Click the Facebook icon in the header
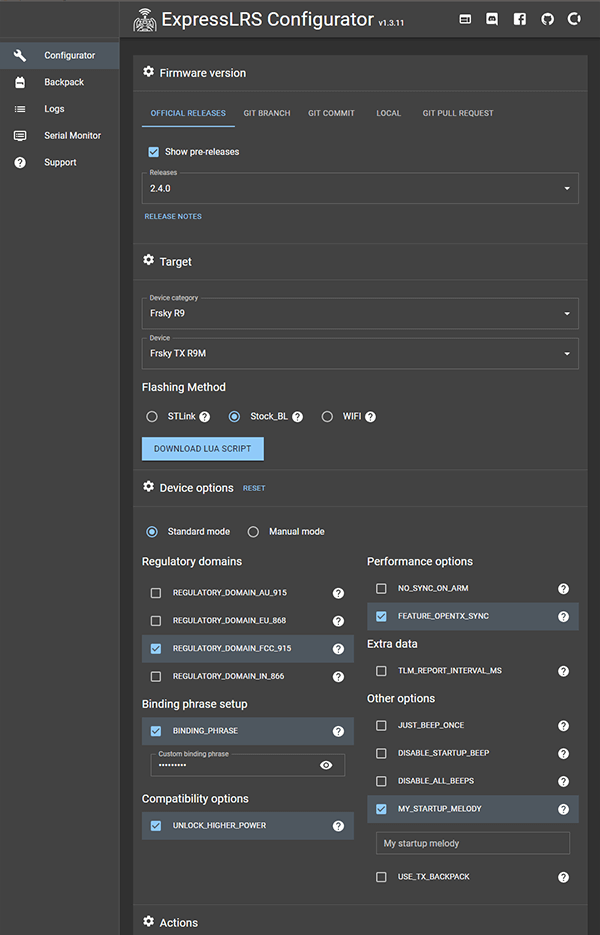The height and width of the screenshot is (935, 600). tap(520, 19)
